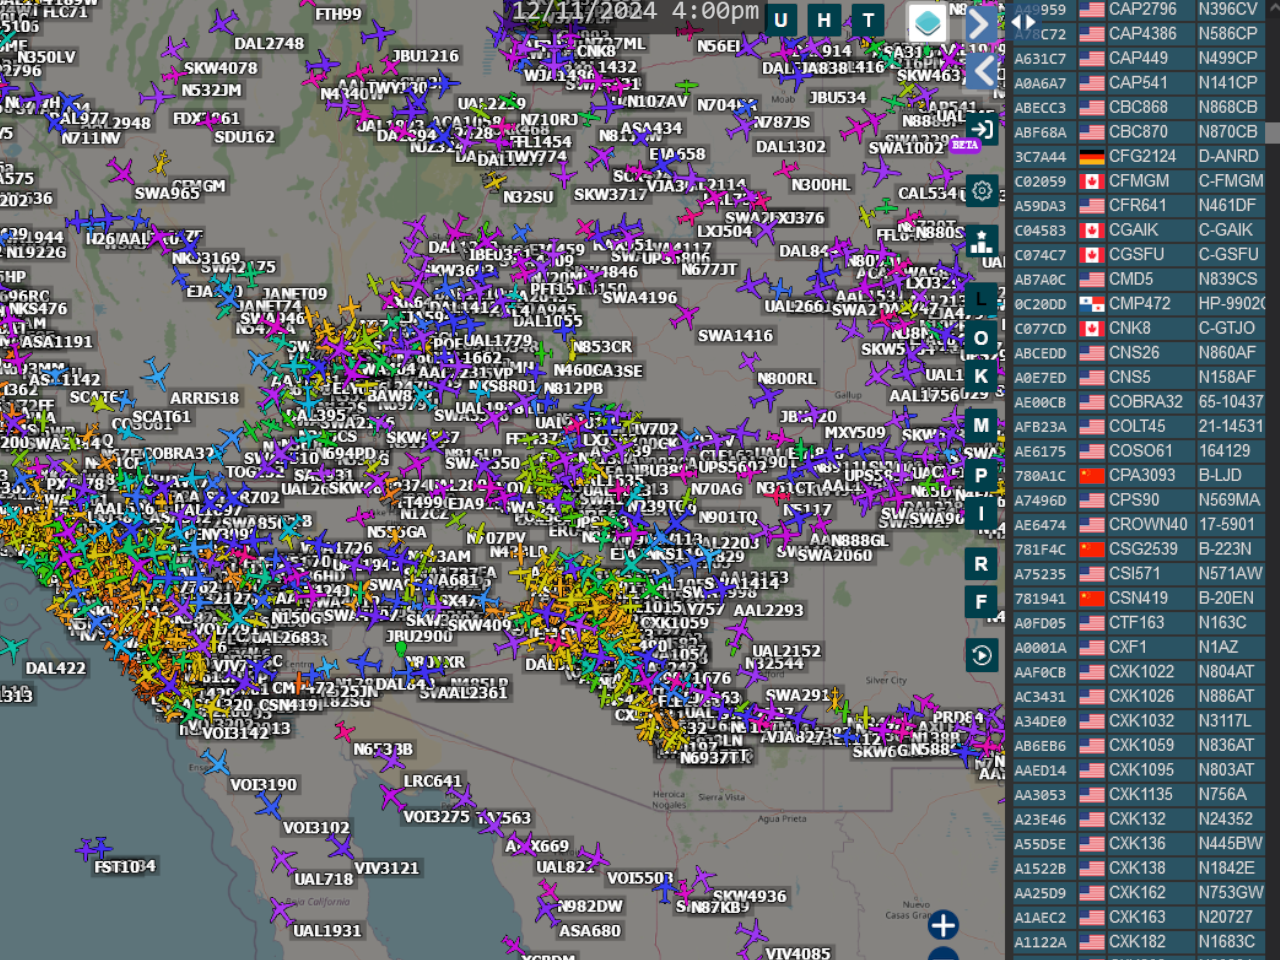Click the R button
The height and width of the screenshot is (960, 1280).
981,564
